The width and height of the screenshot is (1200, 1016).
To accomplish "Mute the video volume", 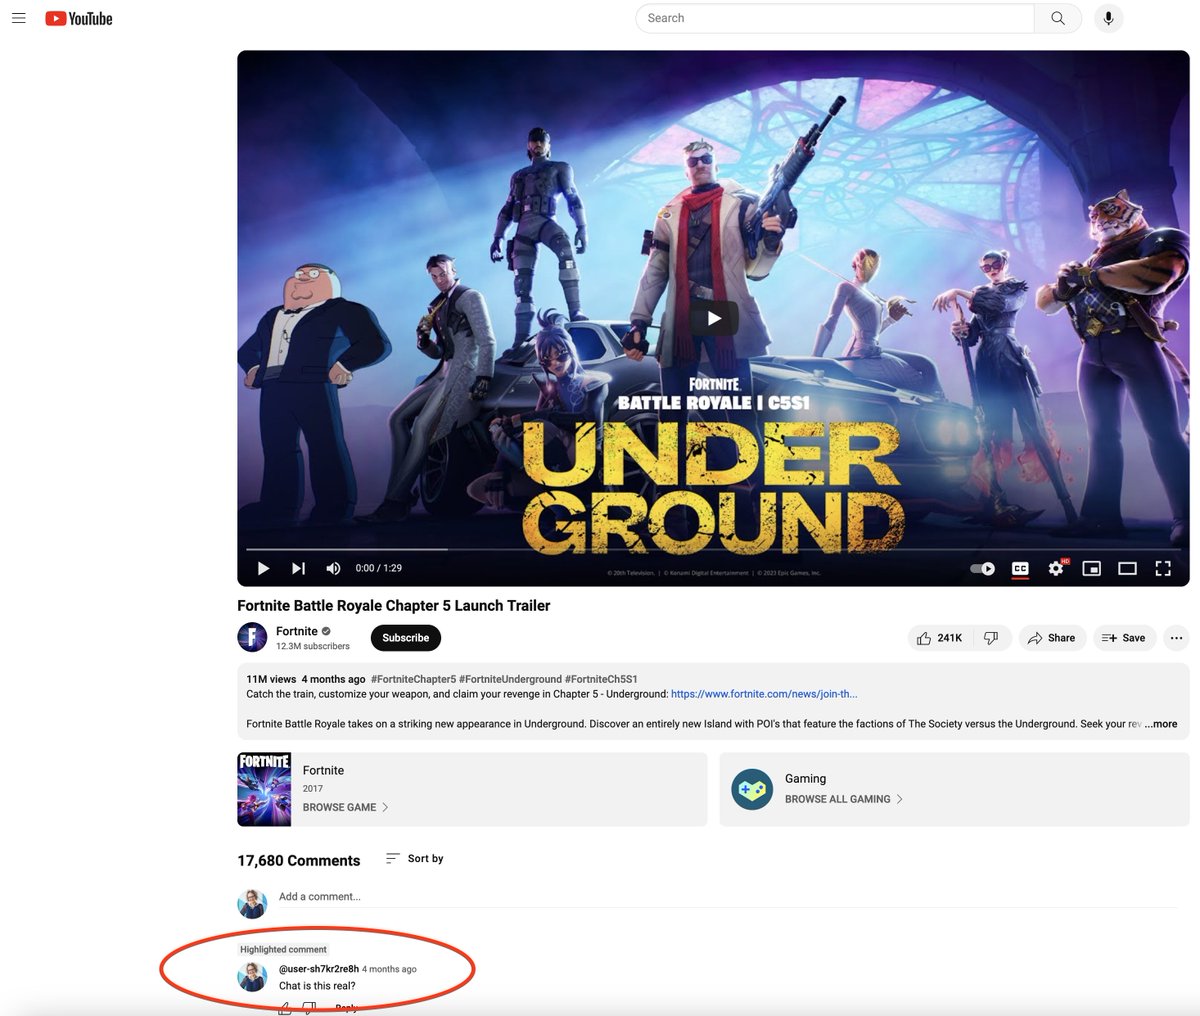I will [x=333, y=568].
